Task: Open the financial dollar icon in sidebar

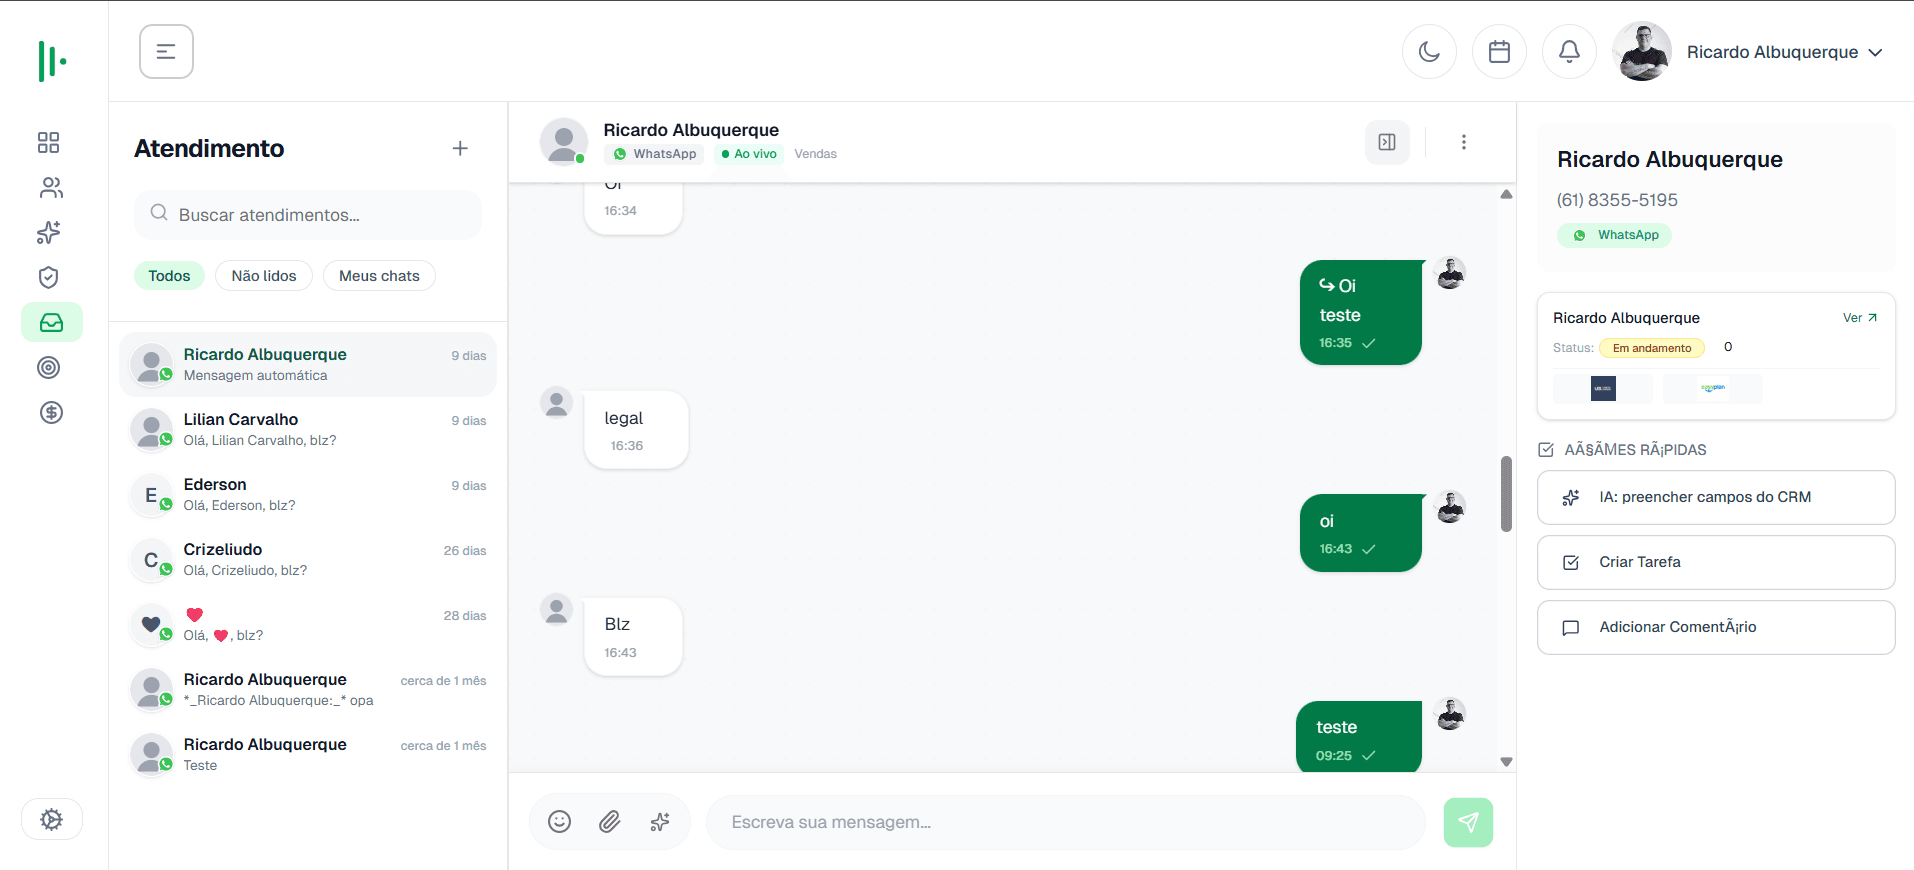Action: click(x=51, y=412)
